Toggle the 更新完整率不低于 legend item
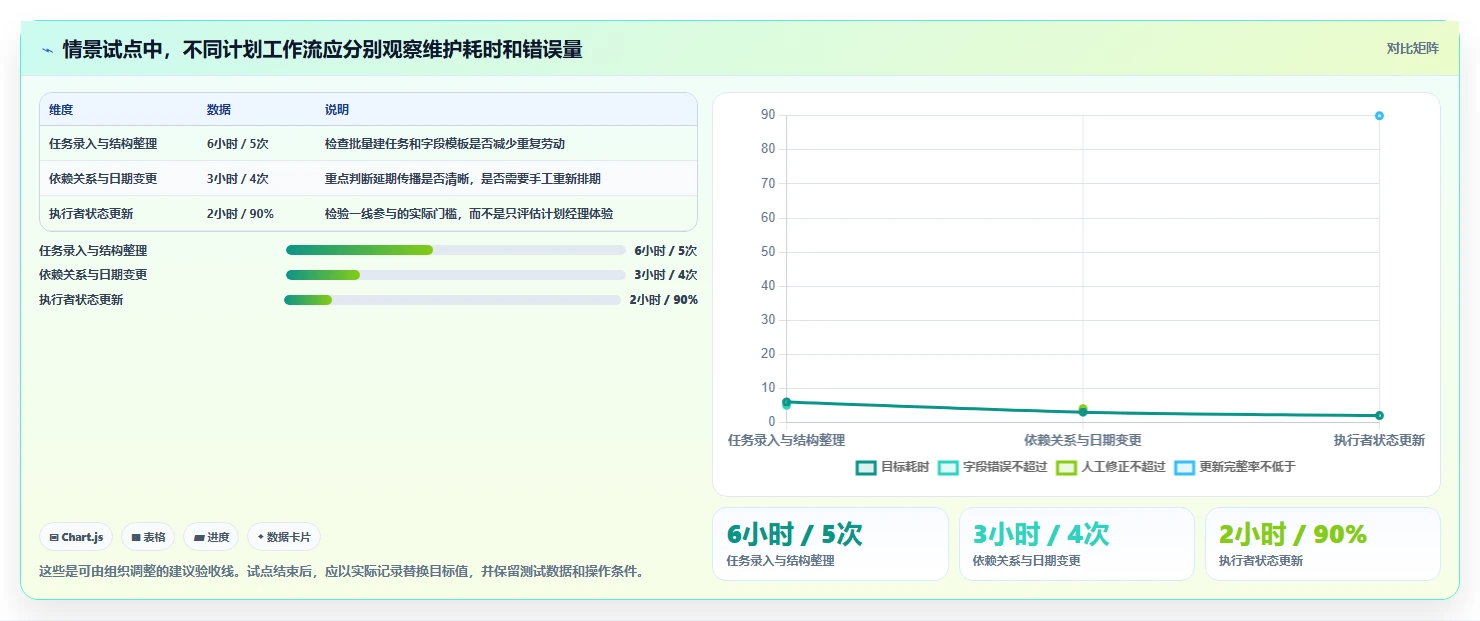The height and width of the screenshot is (621, 1480). click(1235, 467)
